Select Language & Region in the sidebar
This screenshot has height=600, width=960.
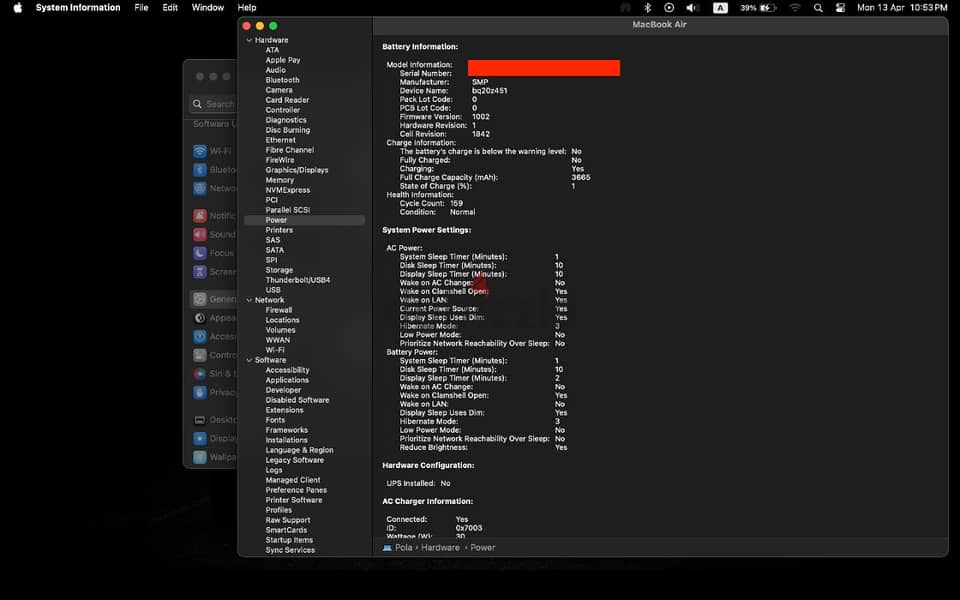[x=299, y=450]
